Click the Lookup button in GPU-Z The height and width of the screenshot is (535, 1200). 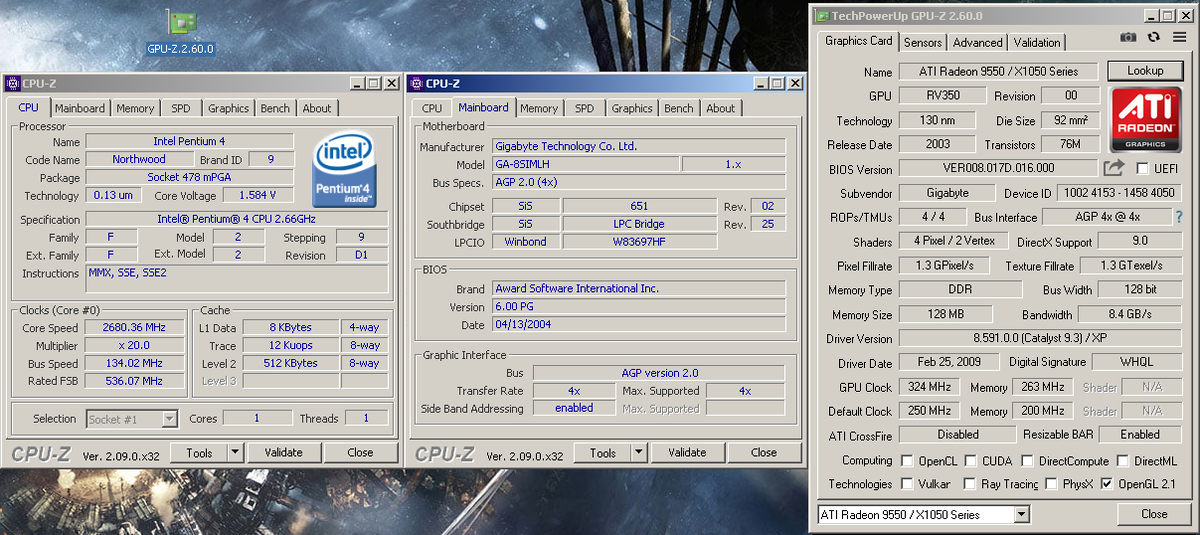[x=1145, y=71]
